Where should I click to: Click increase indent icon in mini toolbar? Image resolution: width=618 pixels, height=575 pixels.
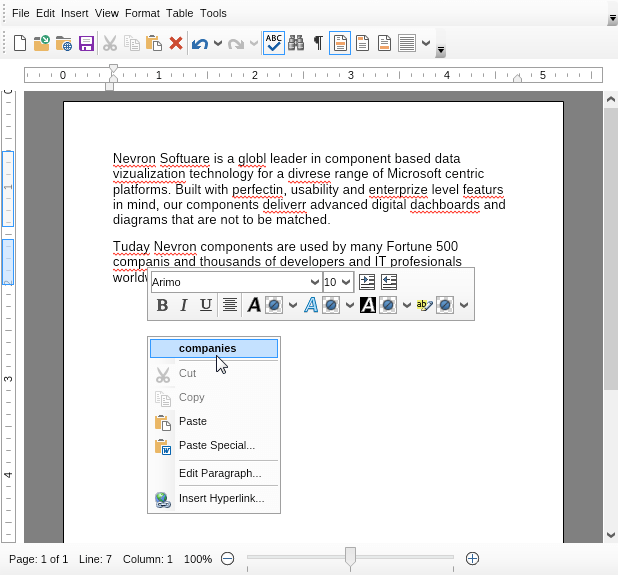pyautogui.click(x=367, y=282)
